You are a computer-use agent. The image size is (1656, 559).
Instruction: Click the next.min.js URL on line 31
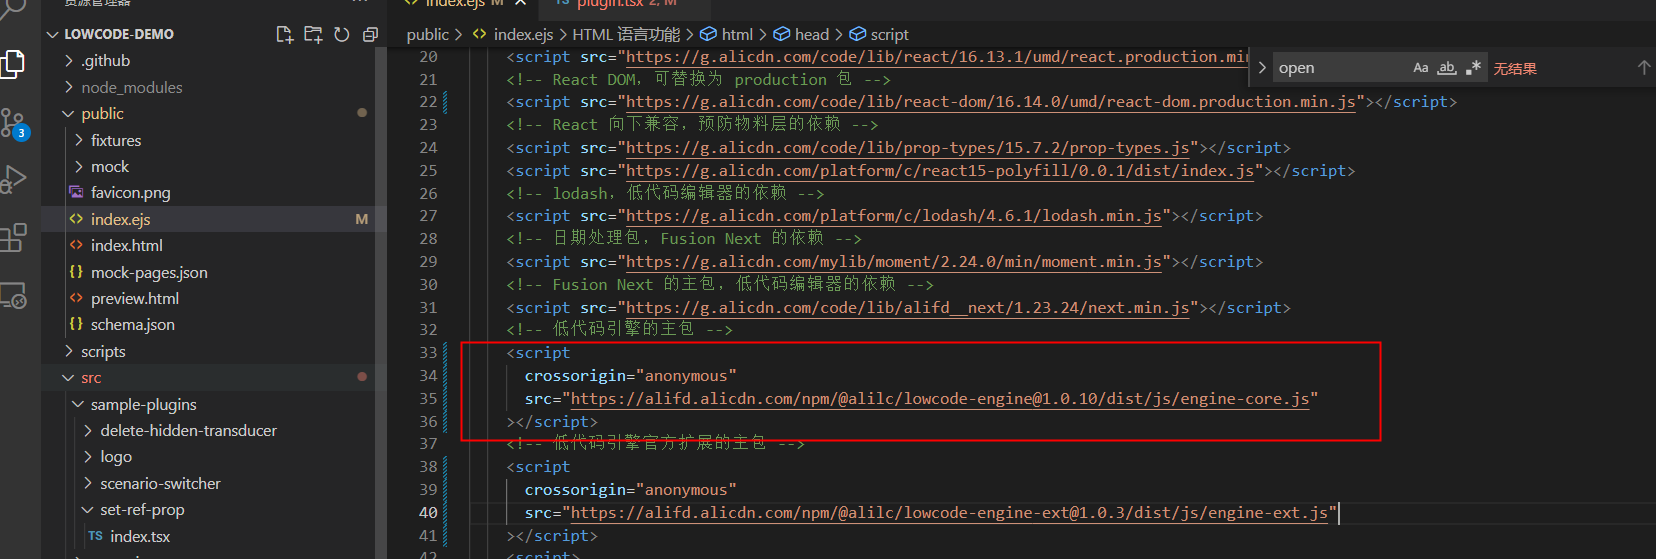[x=908, y=308]
